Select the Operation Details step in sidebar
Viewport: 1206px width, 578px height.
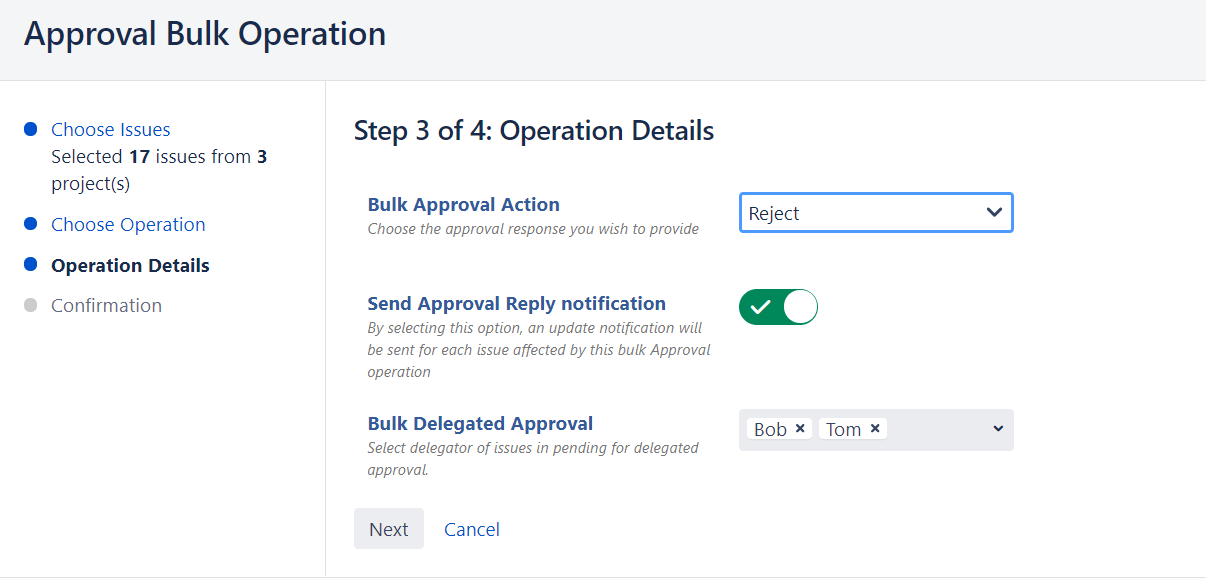[130, 265]
